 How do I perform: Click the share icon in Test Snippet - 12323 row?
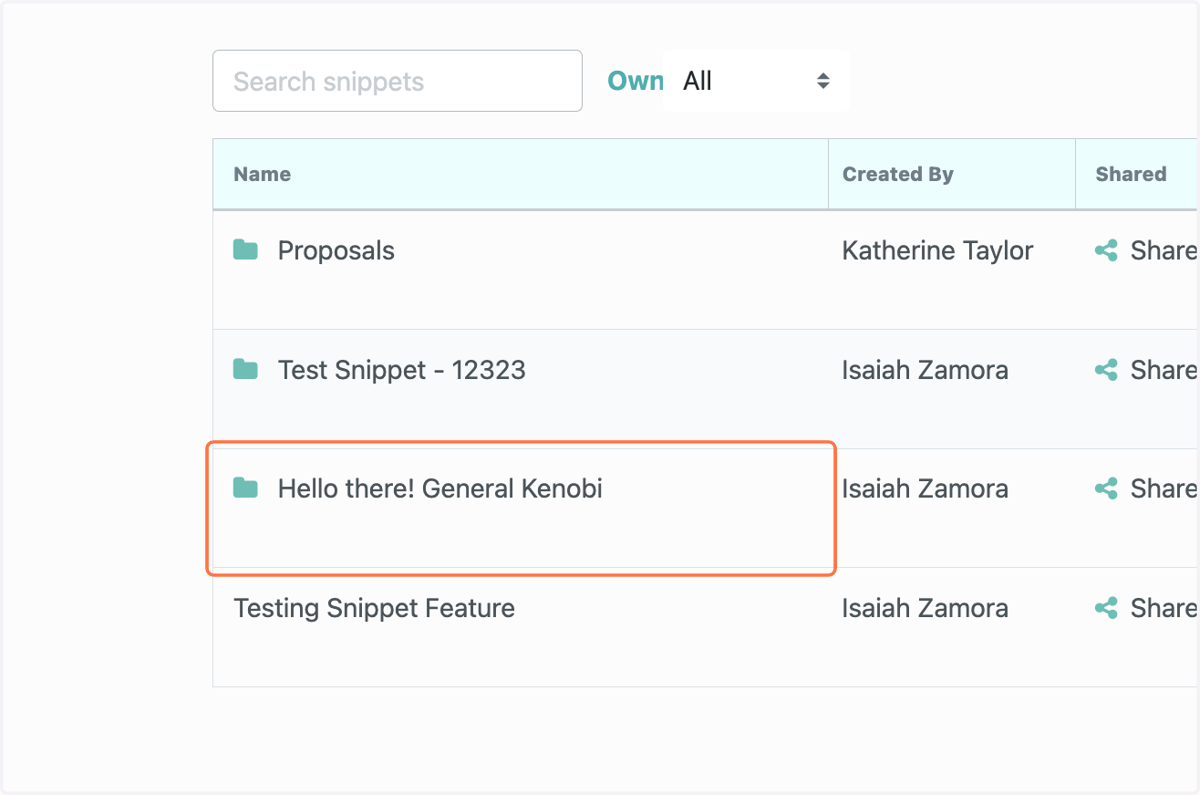pos(1106,370)
